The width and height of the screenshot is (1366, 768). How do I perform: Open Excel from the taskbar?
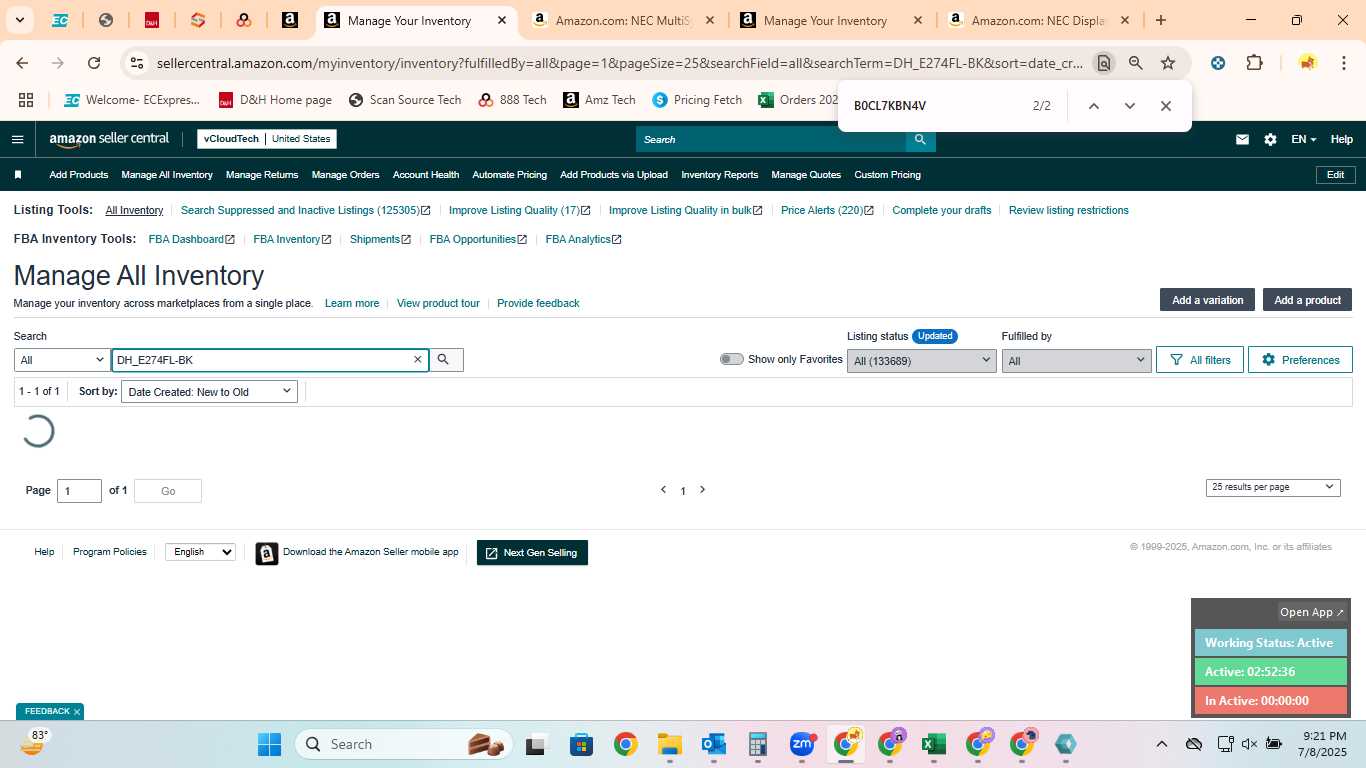pos(933,744)
